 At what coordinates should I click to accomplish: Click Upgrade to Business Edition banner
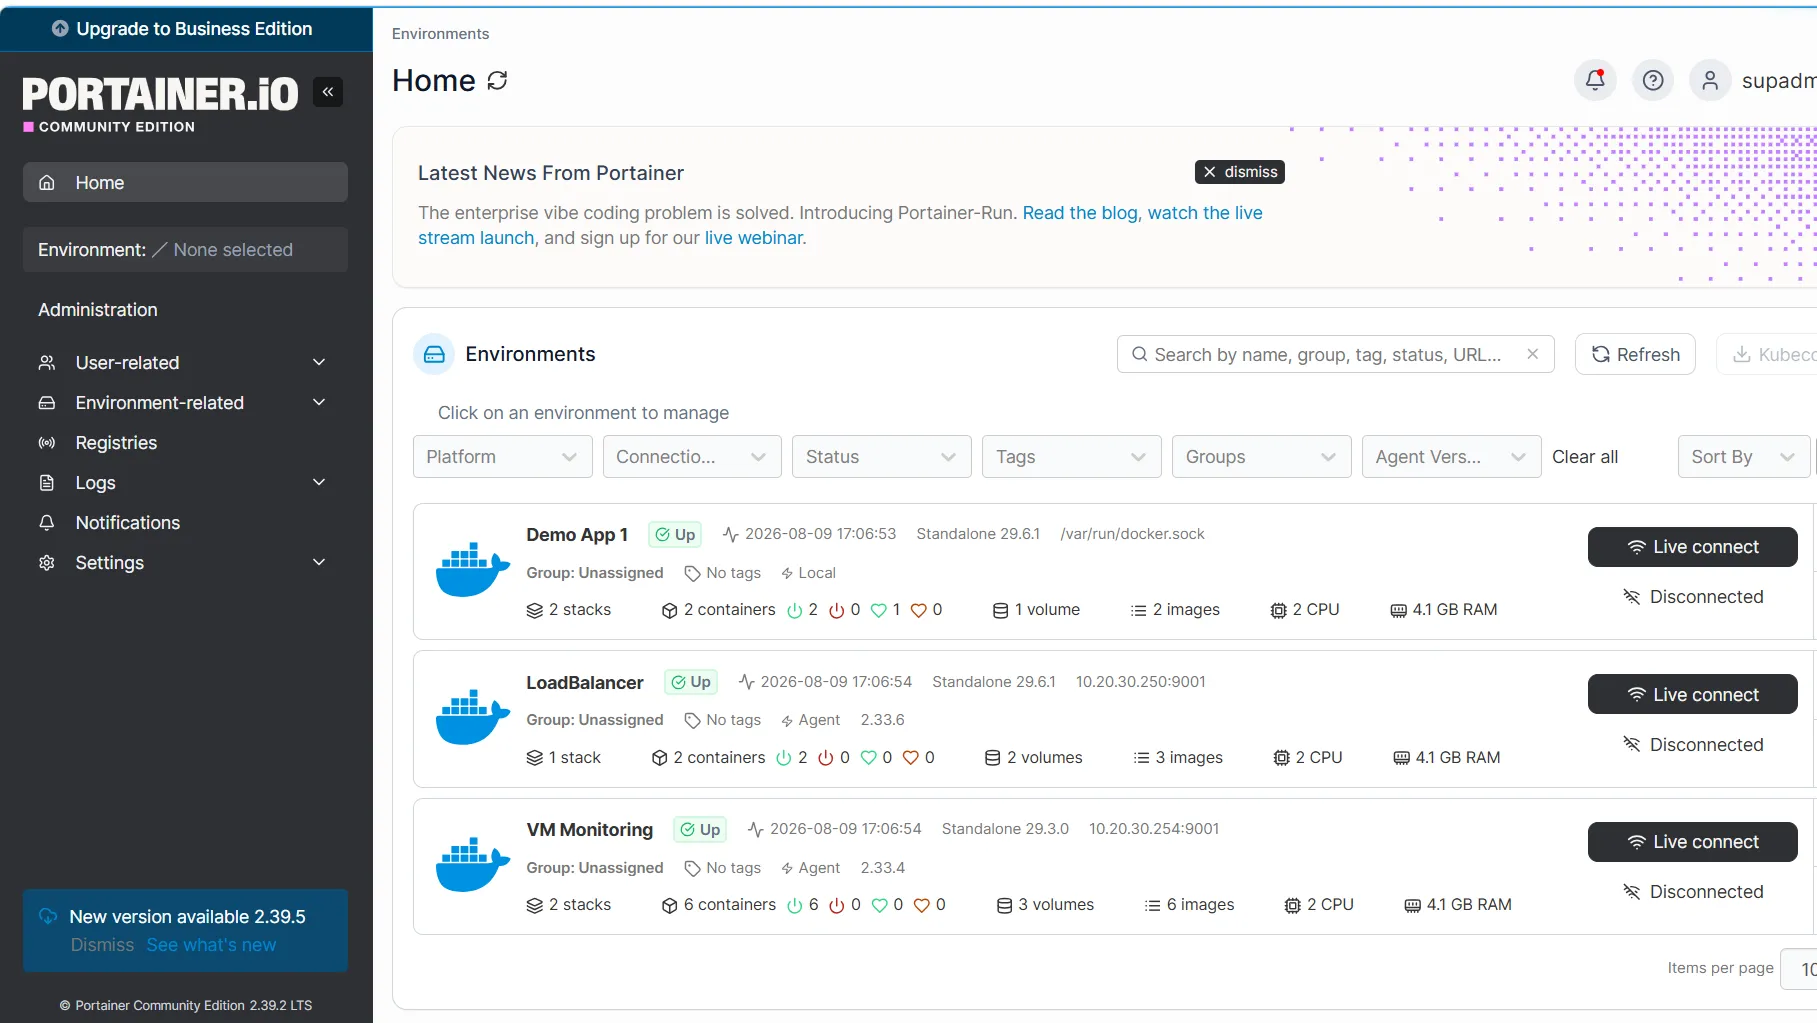186,29
